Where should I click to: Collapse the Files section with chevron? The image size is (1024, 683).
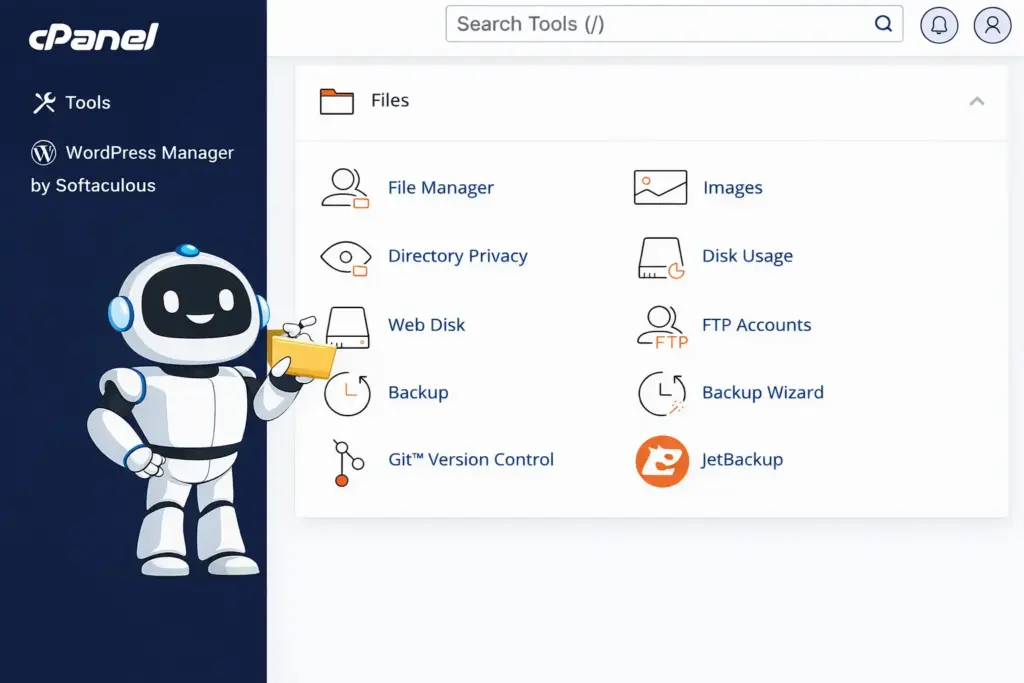(x=977, y=101)
